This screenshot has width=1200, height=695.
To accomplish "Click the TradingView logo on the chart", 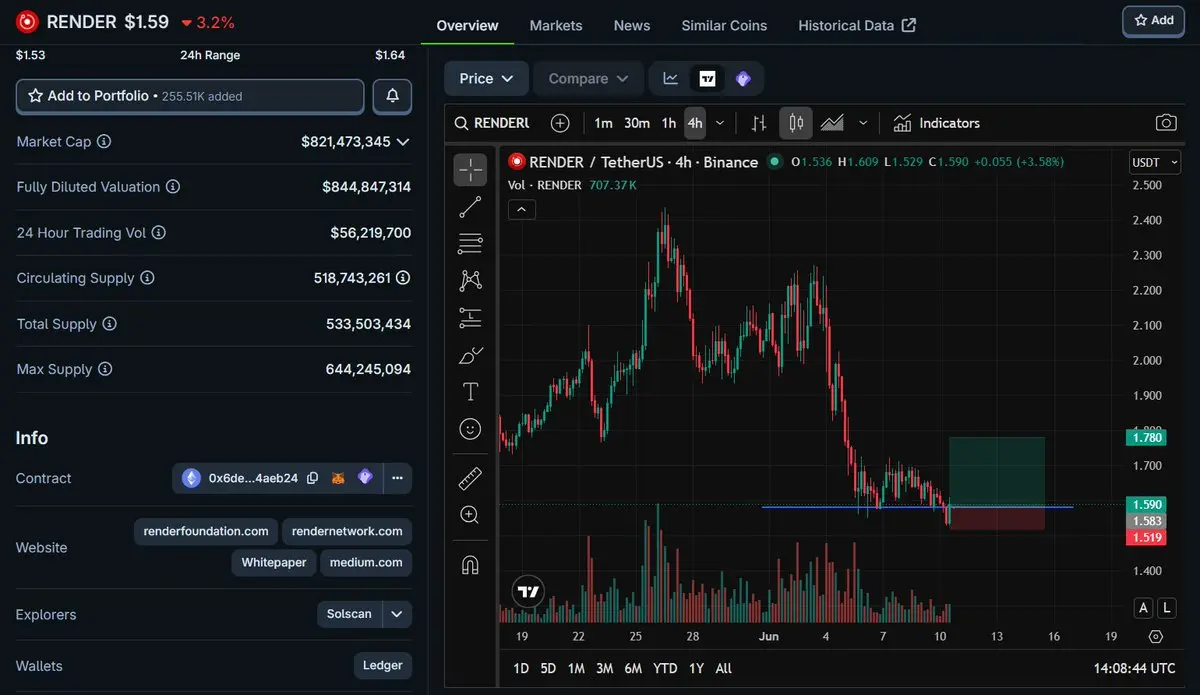I will (x=529, y=591).
